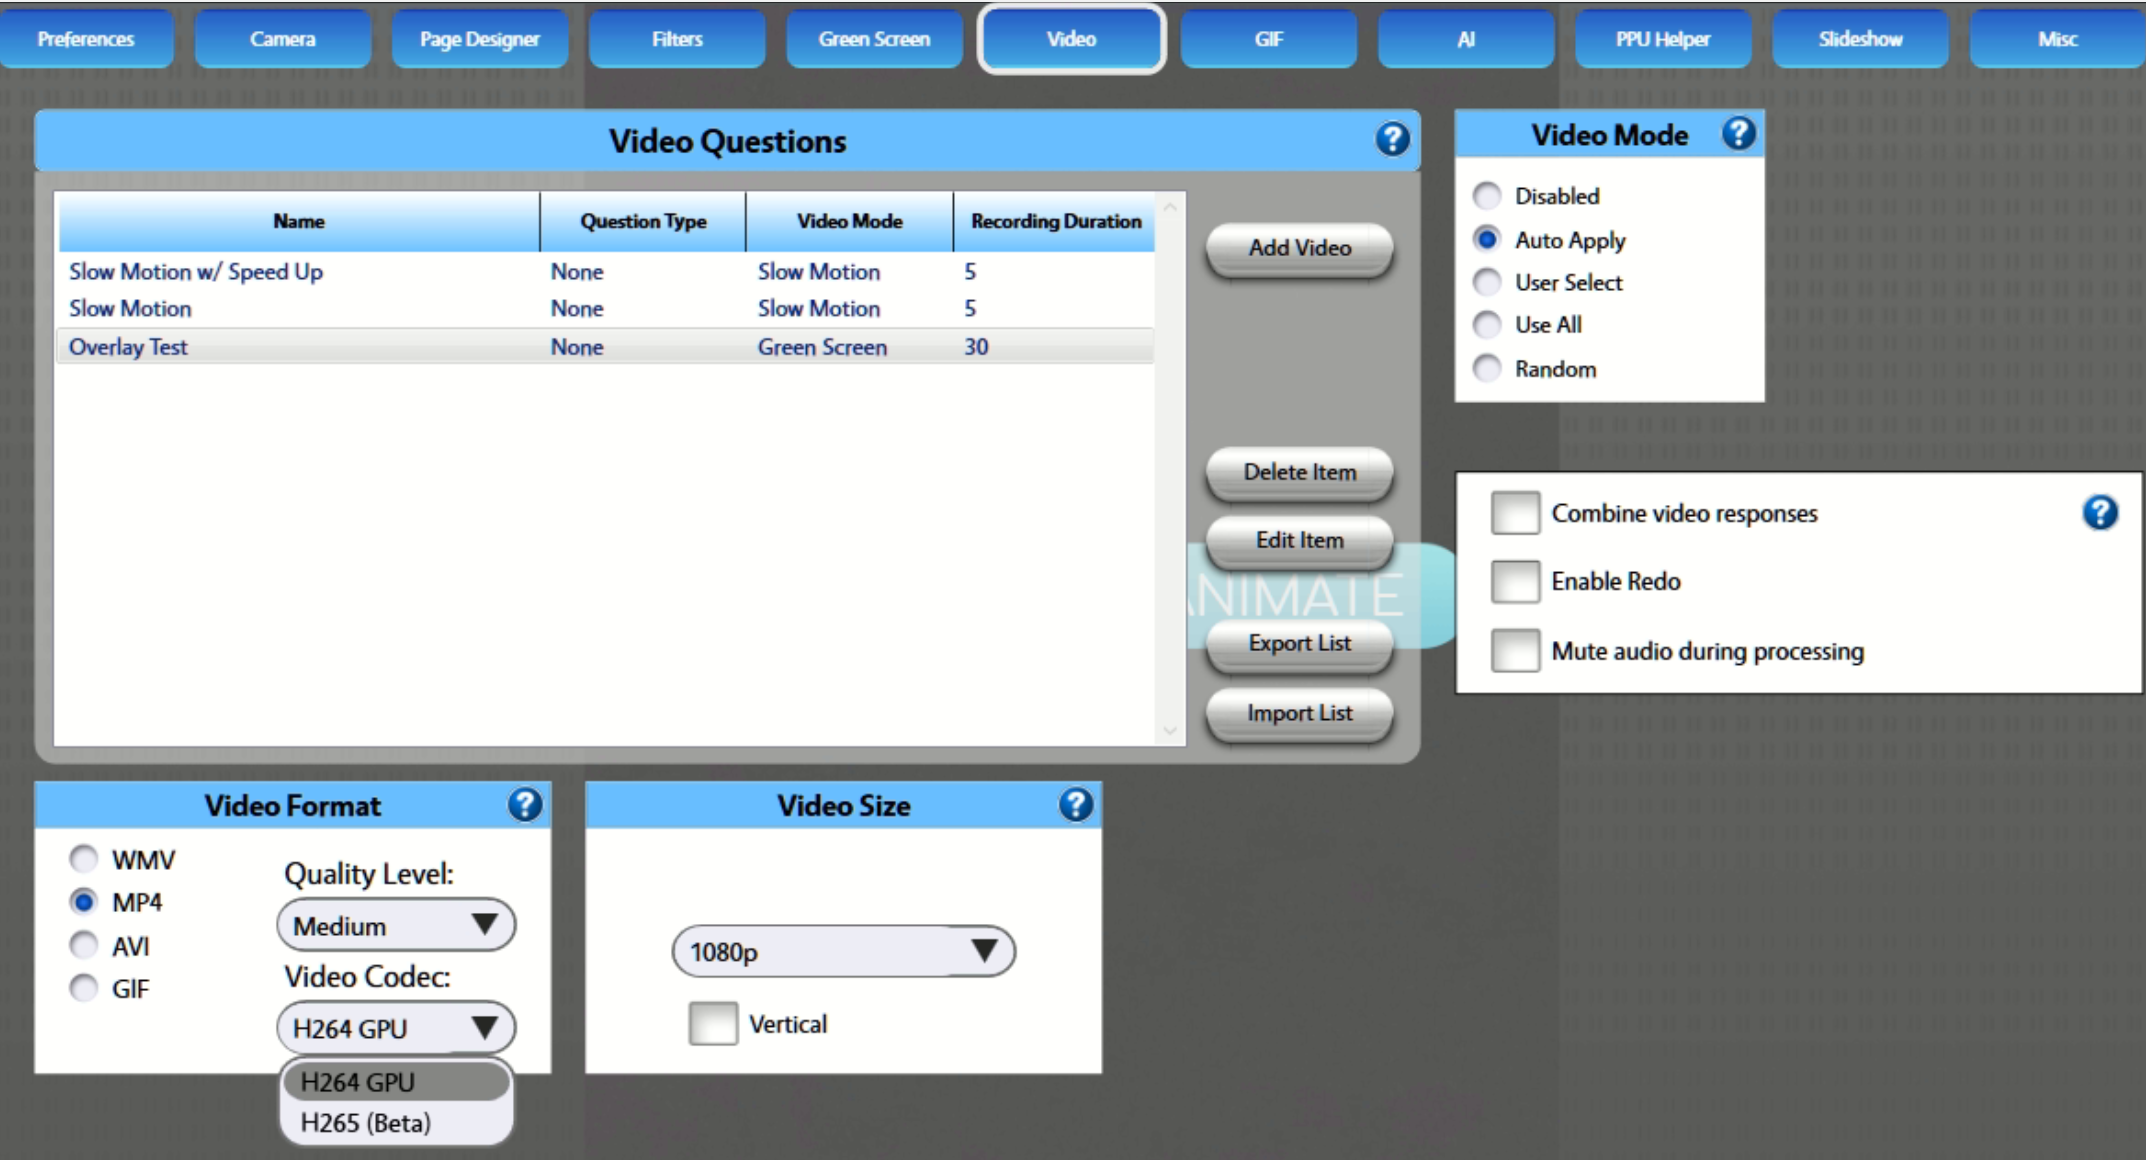Open Video Size help icon
The height and width of the screenshot is (1160, 2146).
click(1075, 804)
